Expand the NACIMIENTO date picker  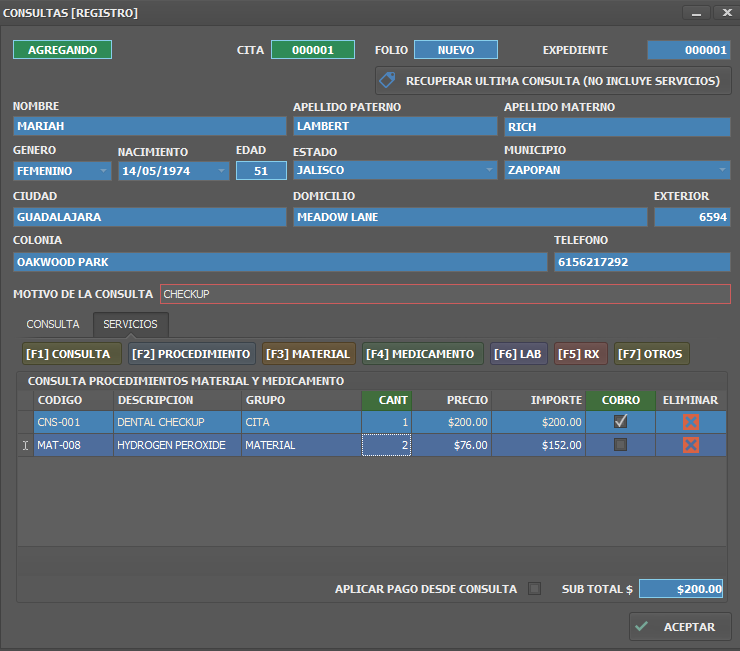pyautogui.click(x=221, y=171)
